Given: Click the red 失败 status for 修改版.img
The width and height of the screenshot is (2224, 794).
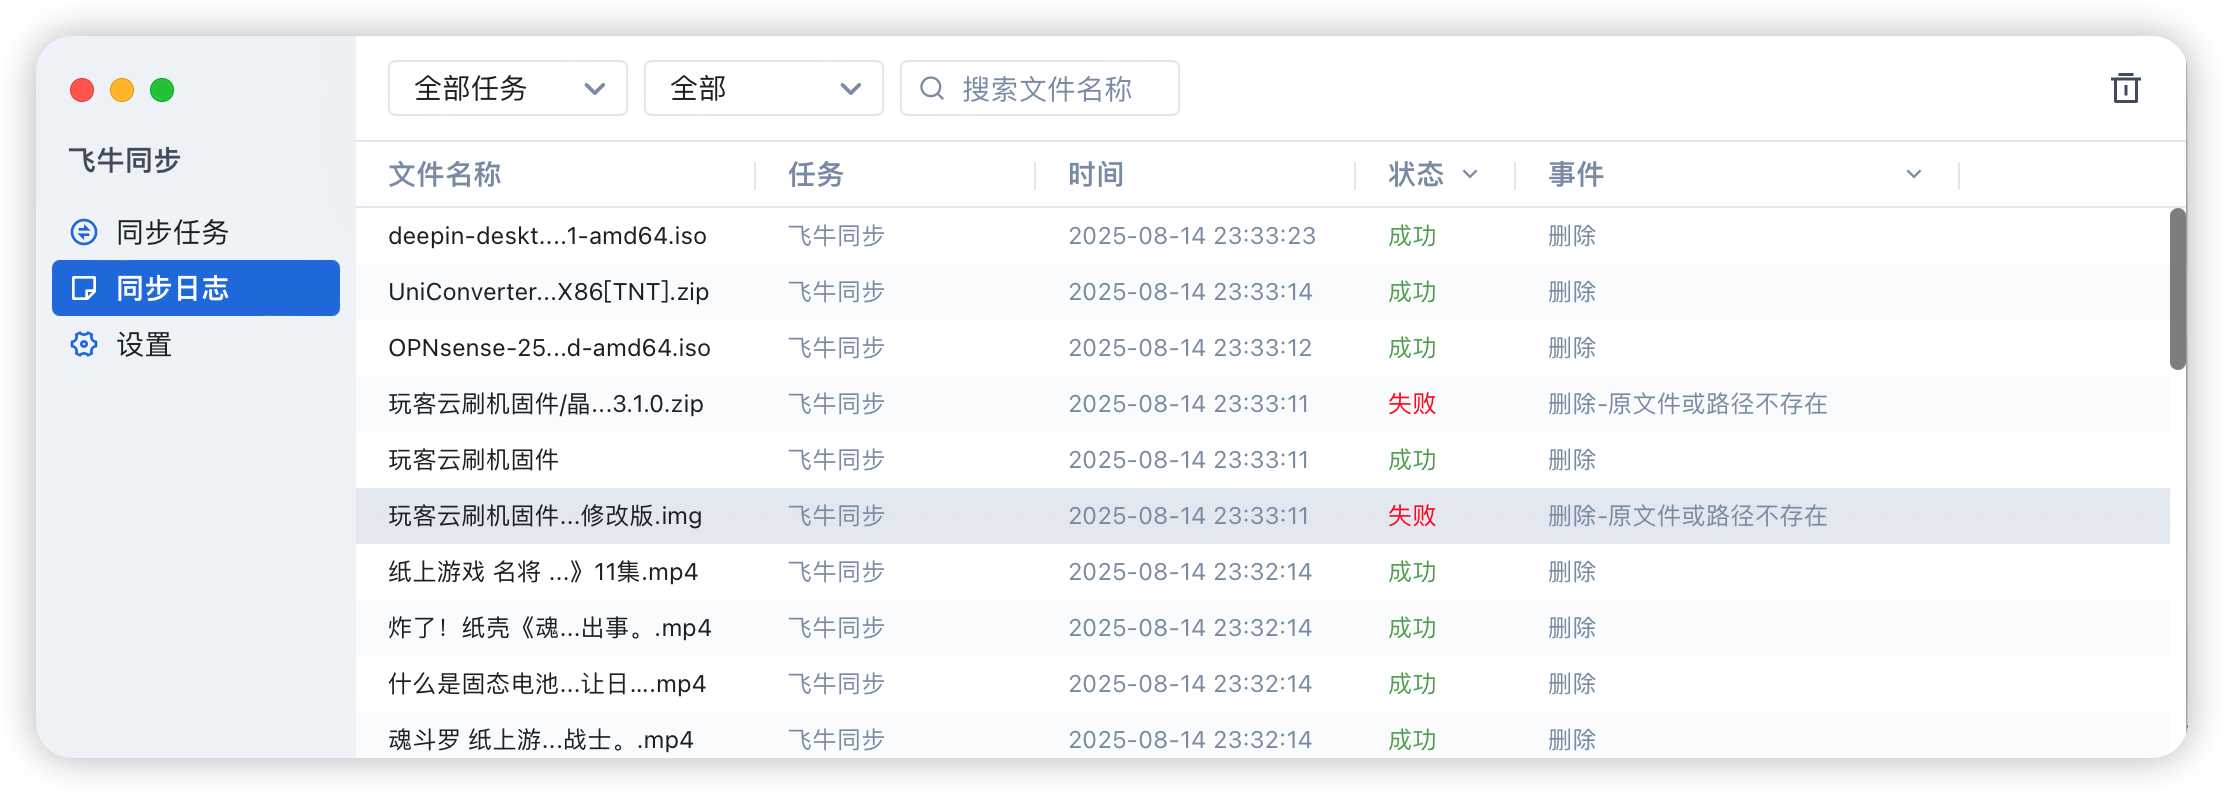Looking at the screenshot, I should tap(1411, 516).
